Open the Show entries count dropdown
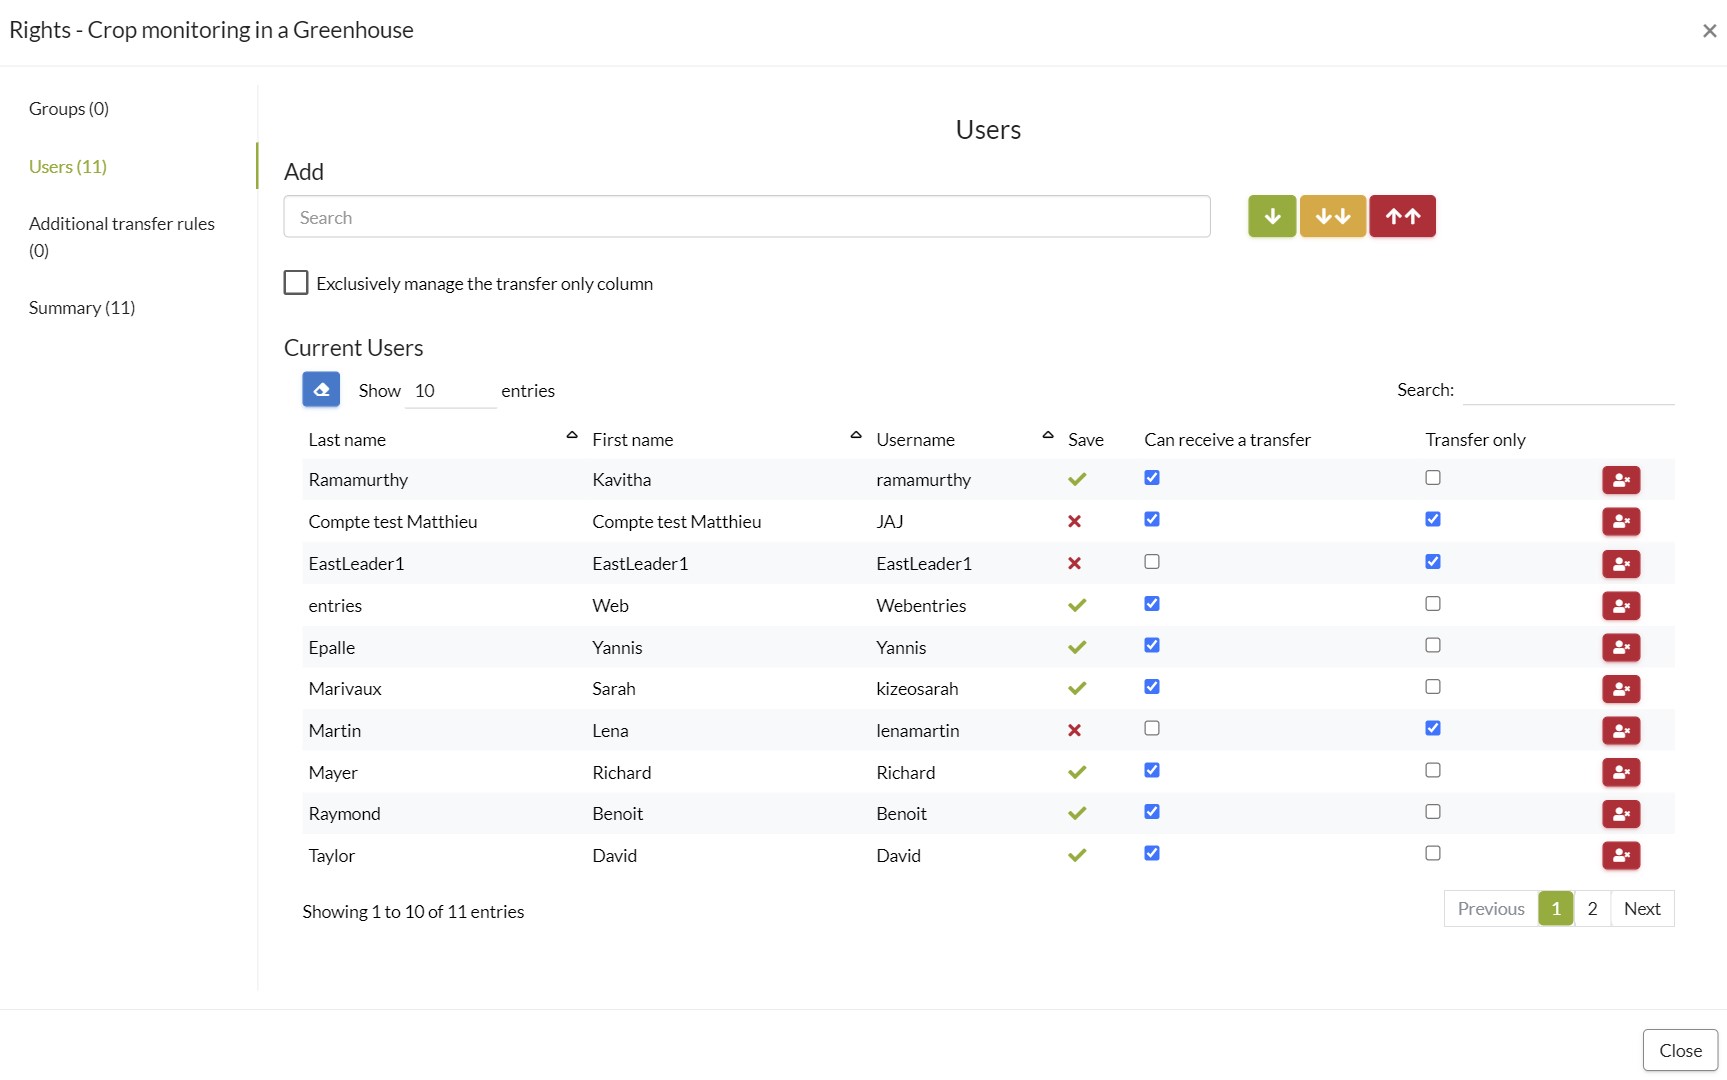 (x=450, y=391)
